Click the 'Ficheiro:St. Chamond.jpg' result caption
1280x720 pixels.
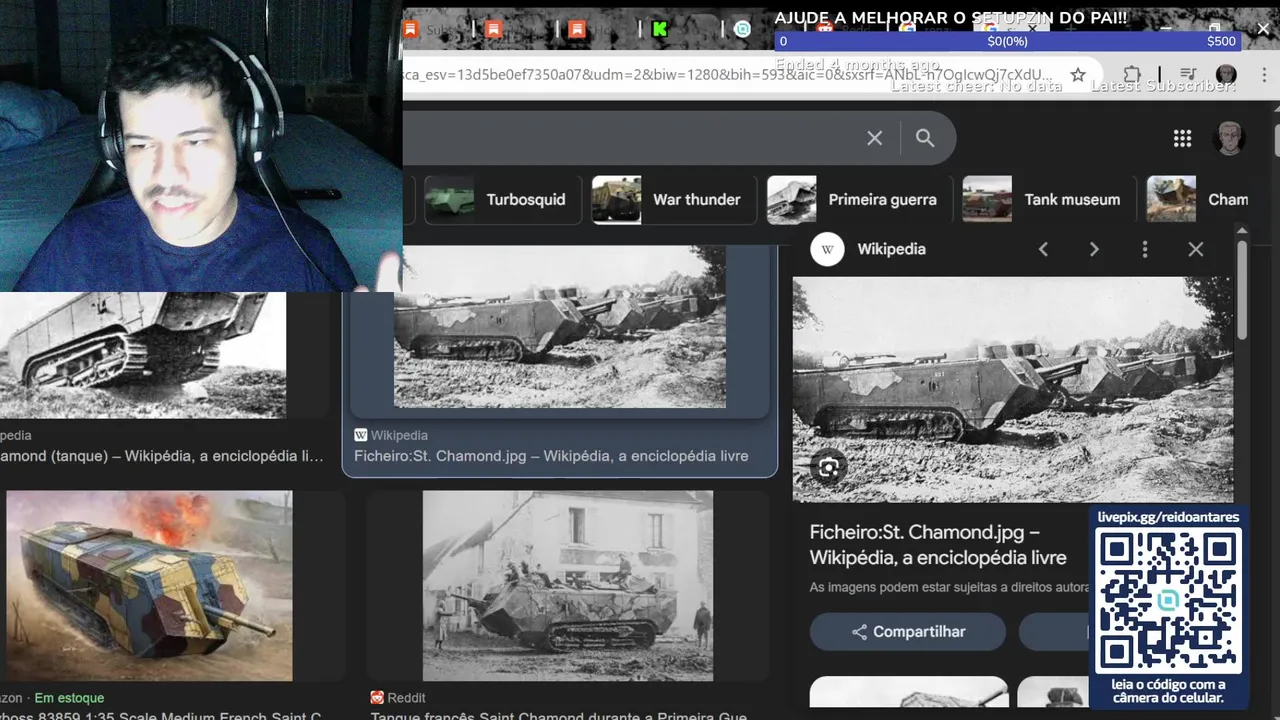click(551, 456)
